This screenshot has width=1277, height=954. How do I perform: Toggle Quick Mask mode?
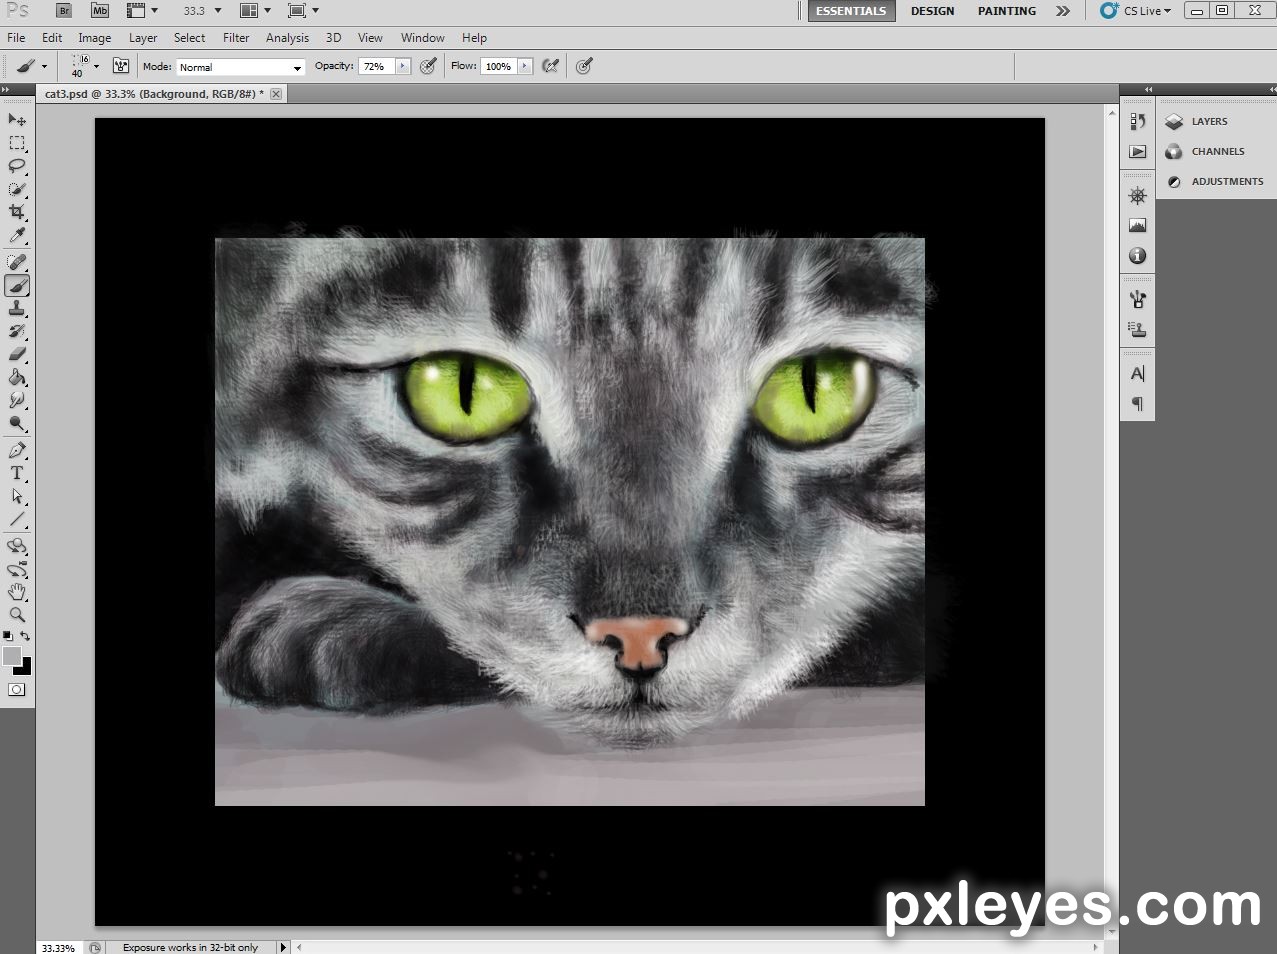[17, 690]
